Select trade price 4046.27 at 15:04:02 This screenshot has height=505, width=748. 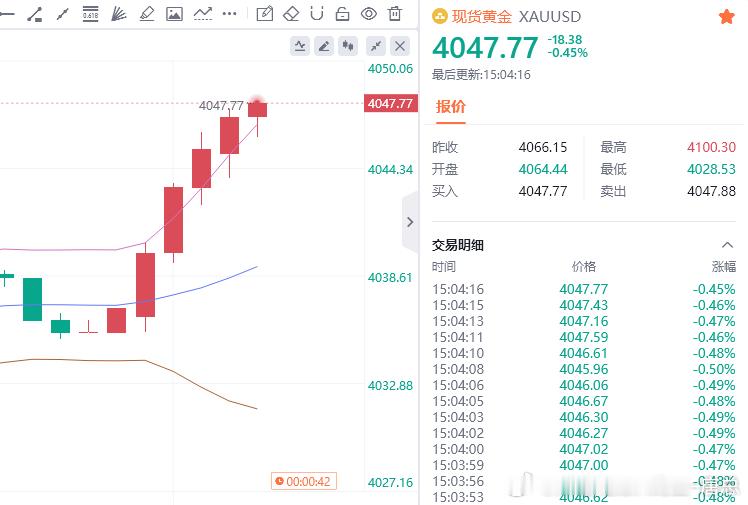pyautogui.click(x=584, y=433)
